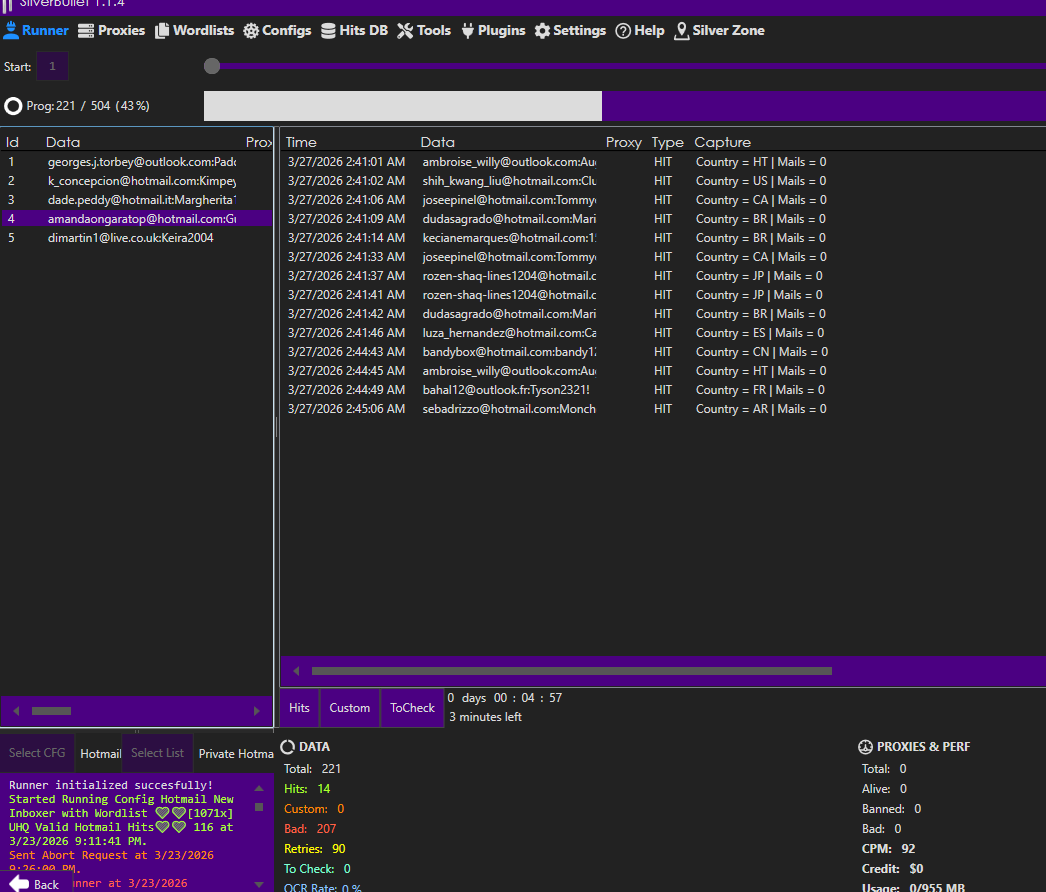Go to Hits DB
This screenshot has width=1046, height=892.
[x=354, y=31]
